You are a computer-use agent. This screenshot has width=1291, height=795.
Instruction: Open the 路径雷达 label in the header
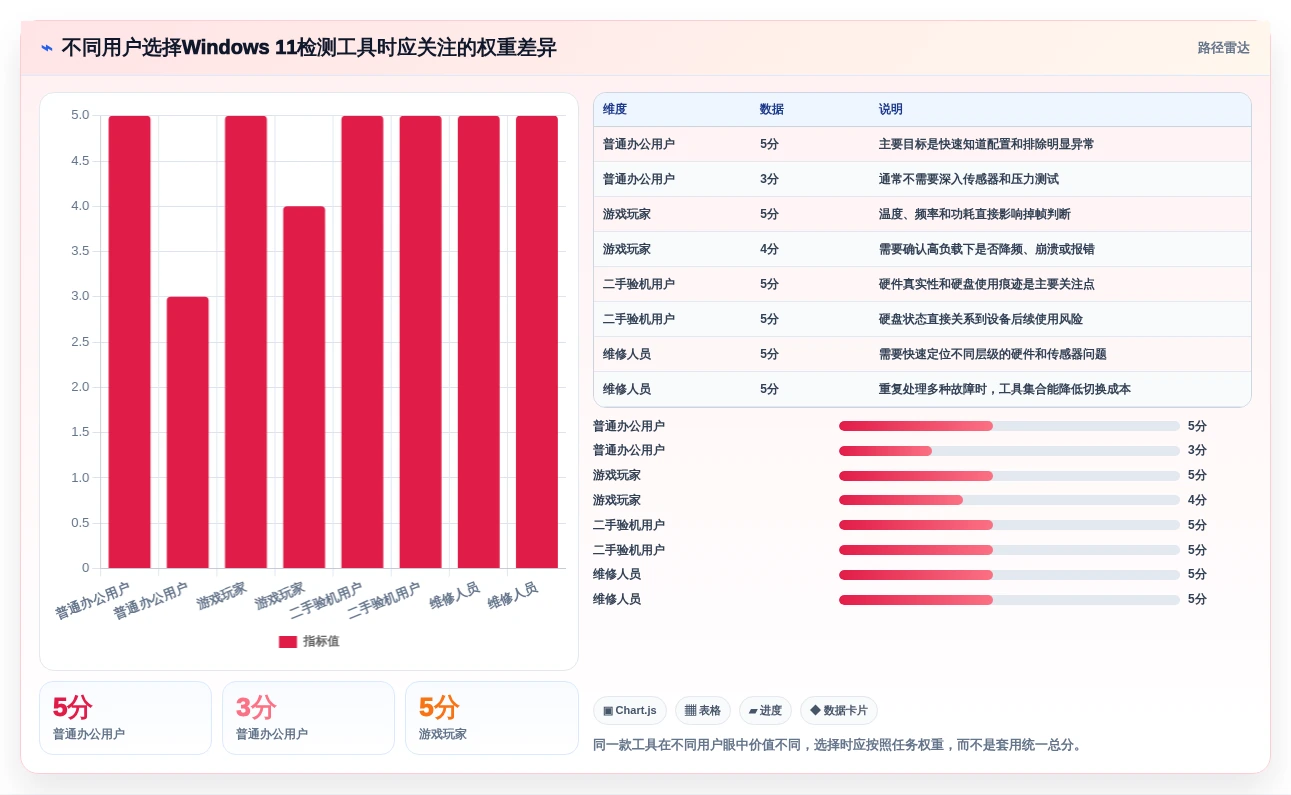[1224, 48]
